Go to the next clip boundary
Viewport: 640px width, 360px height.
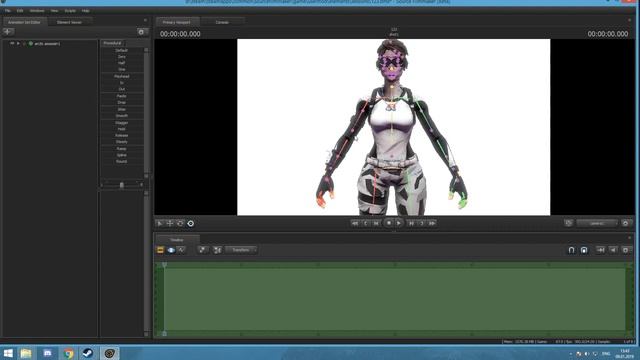(422, 223)
